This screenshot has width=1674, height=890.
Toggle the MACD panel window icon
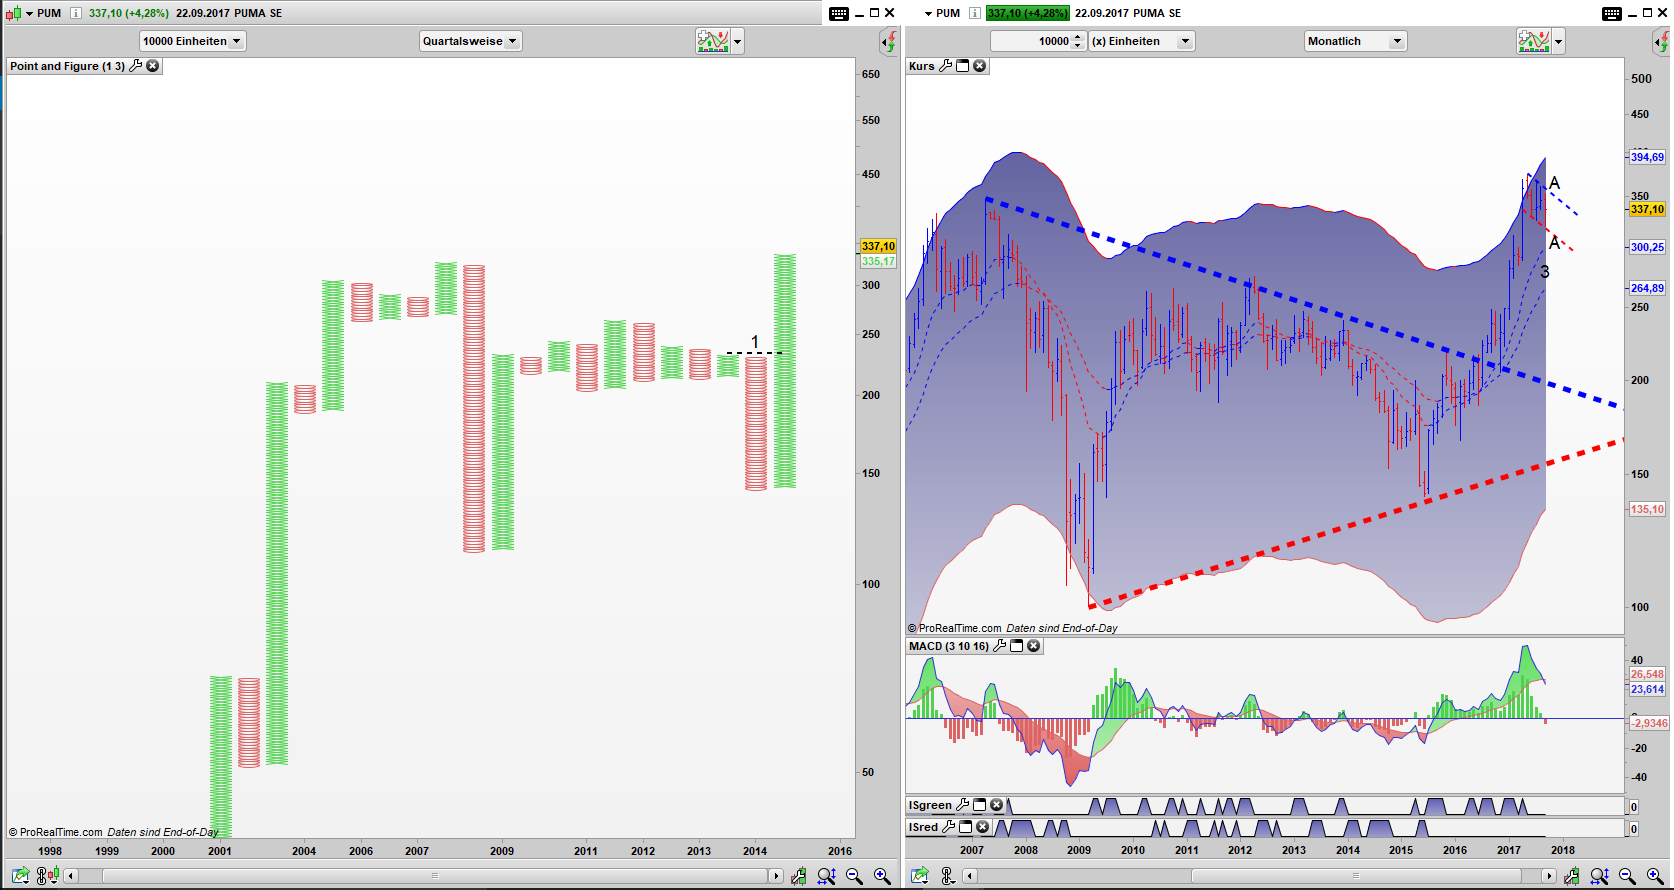pos(1017,646)
